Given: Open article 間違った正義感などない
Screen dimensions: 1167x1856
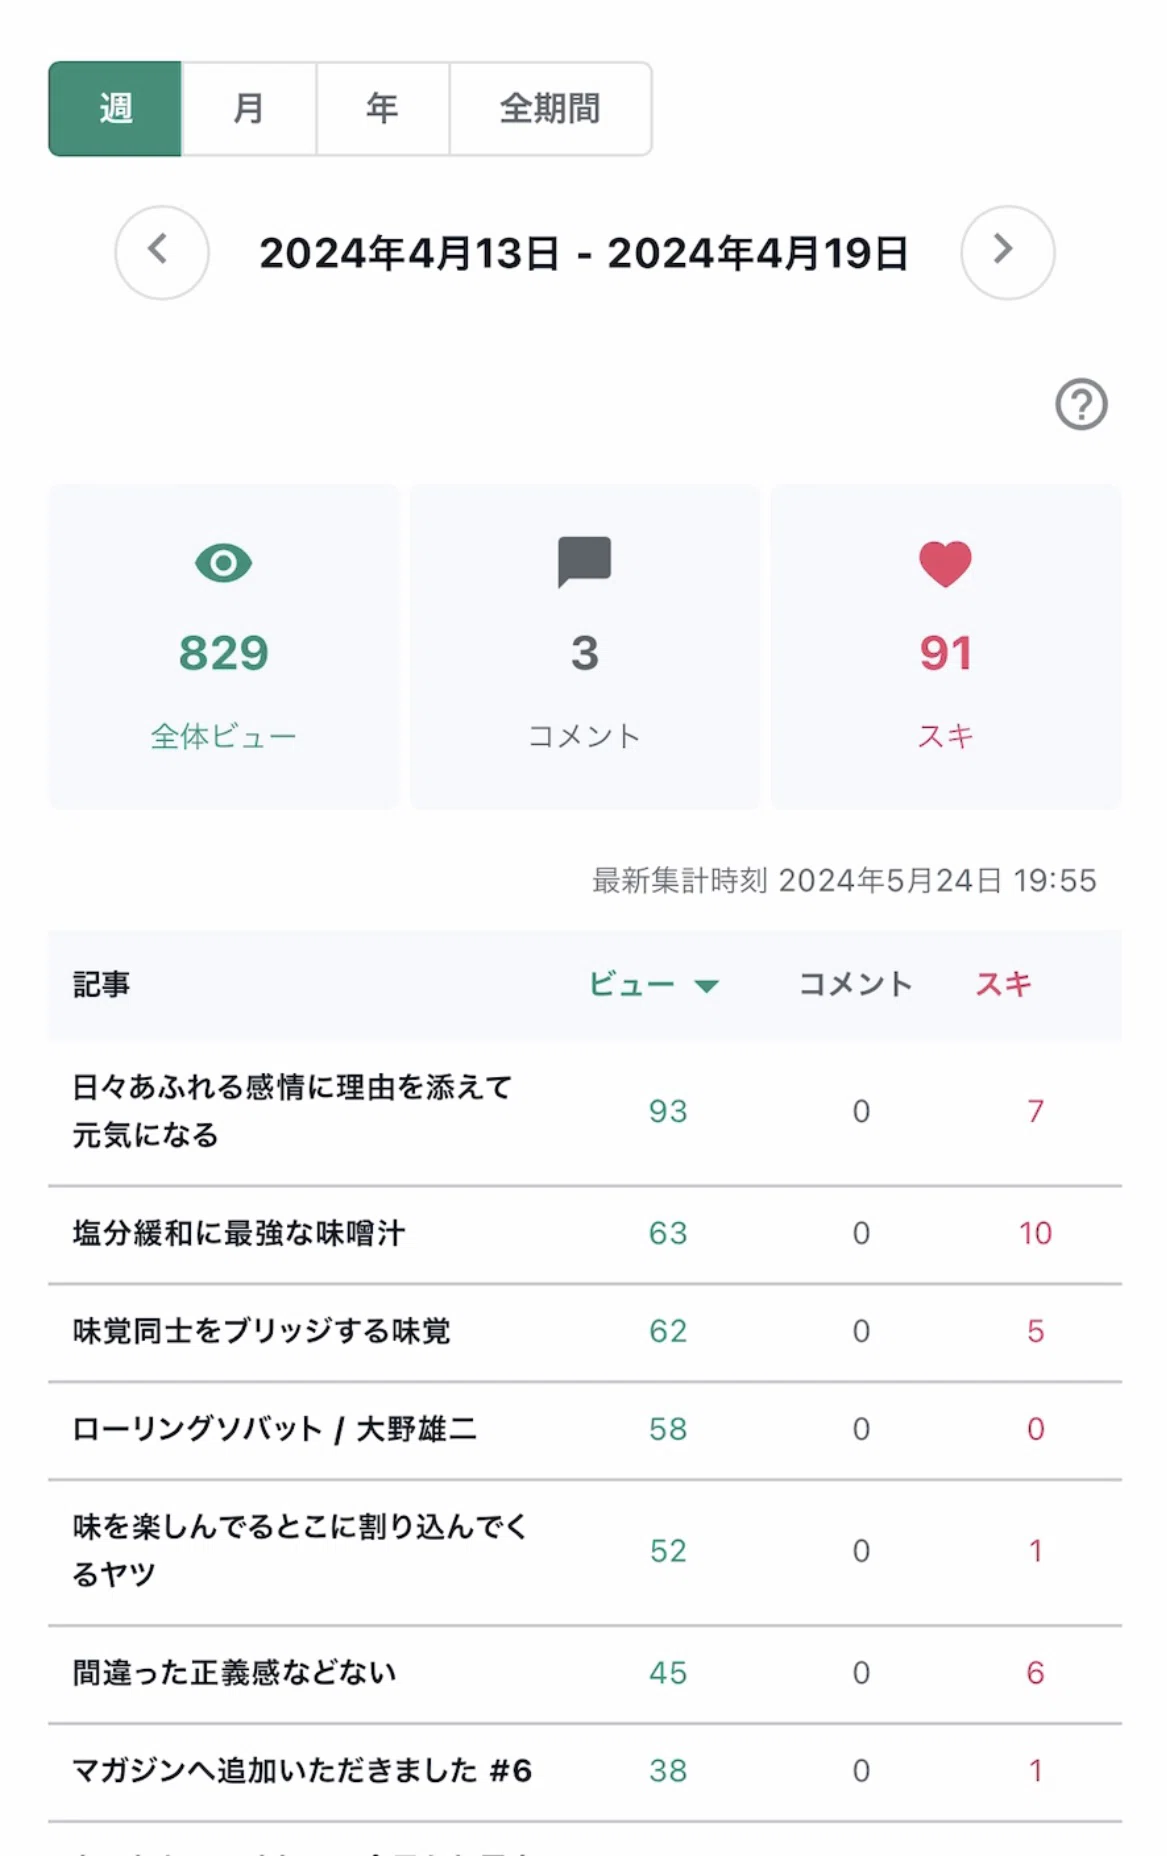Looking at the screenshot, I should [234, 1673].
